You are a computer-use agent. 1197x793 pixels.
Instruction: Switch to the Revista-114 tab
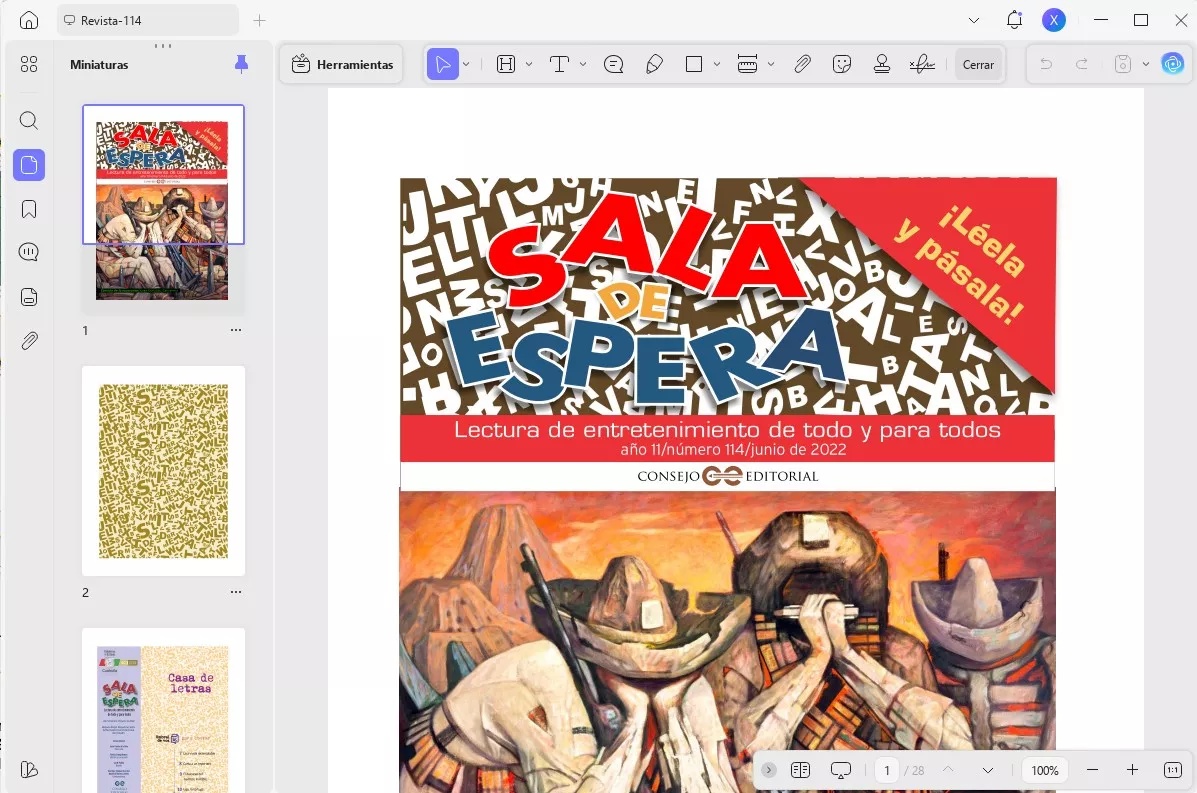[x=147, y=21]
